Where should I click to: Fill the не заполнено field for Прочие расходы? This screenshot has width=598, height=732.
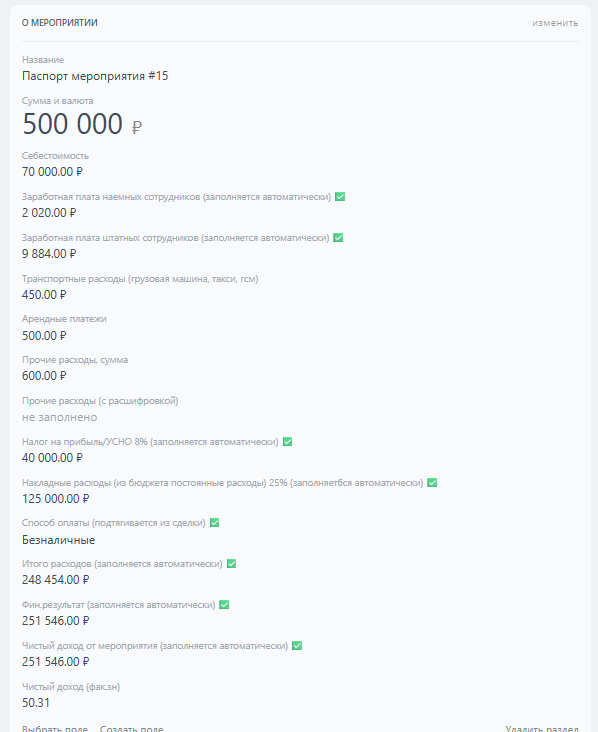[59, 417]
